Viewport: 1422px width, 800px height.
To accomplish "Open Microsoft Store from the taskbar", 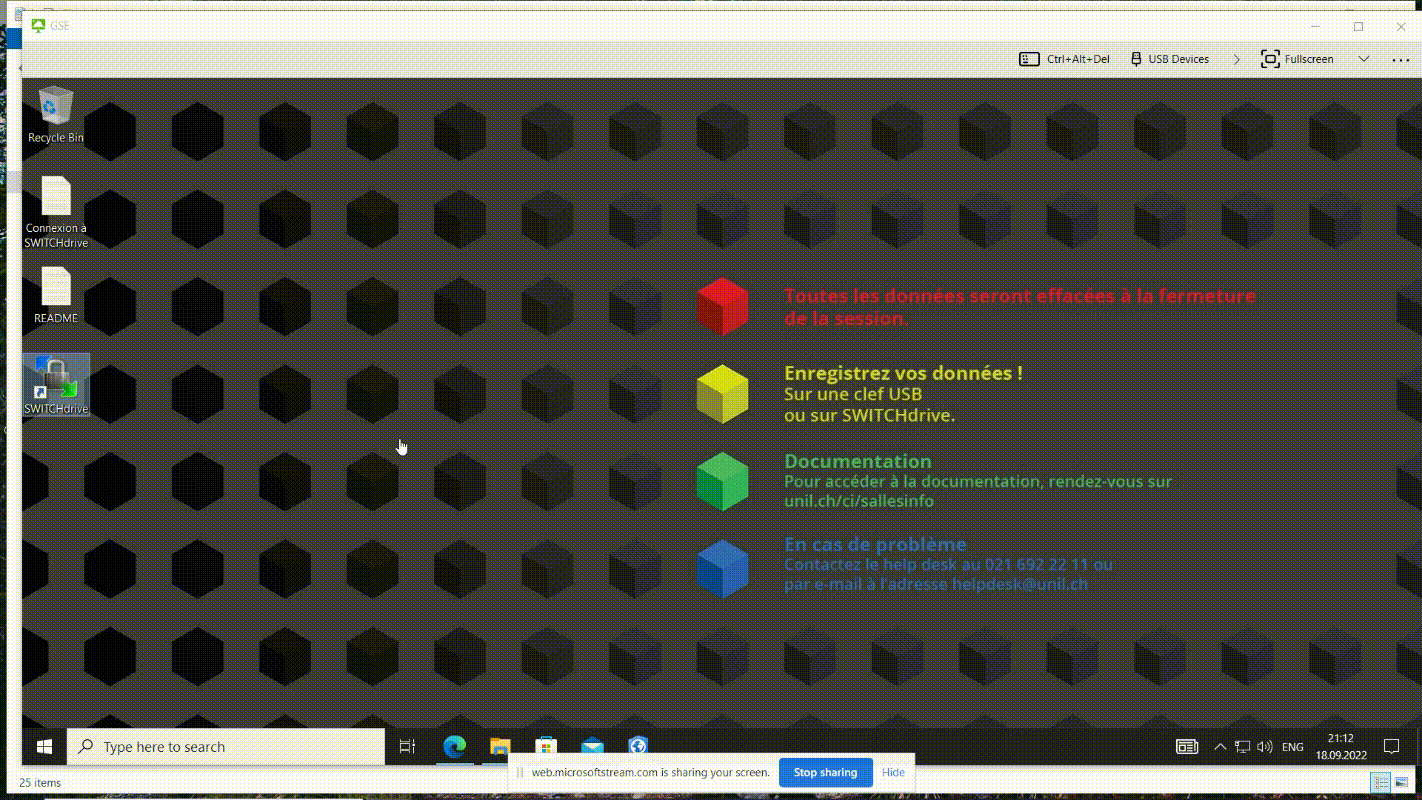I will (545, 746).
